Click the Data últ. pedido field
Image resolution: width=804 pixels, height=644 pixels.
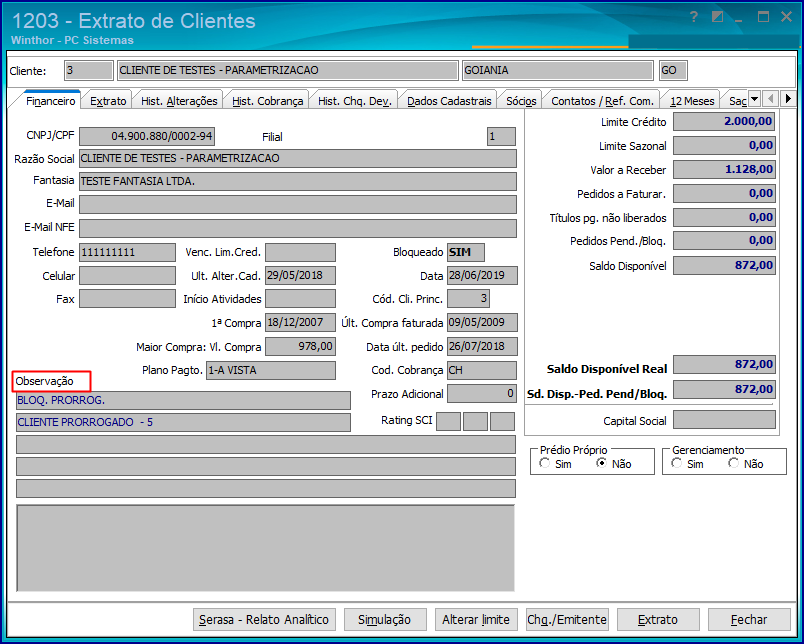[x=482, y=347]
